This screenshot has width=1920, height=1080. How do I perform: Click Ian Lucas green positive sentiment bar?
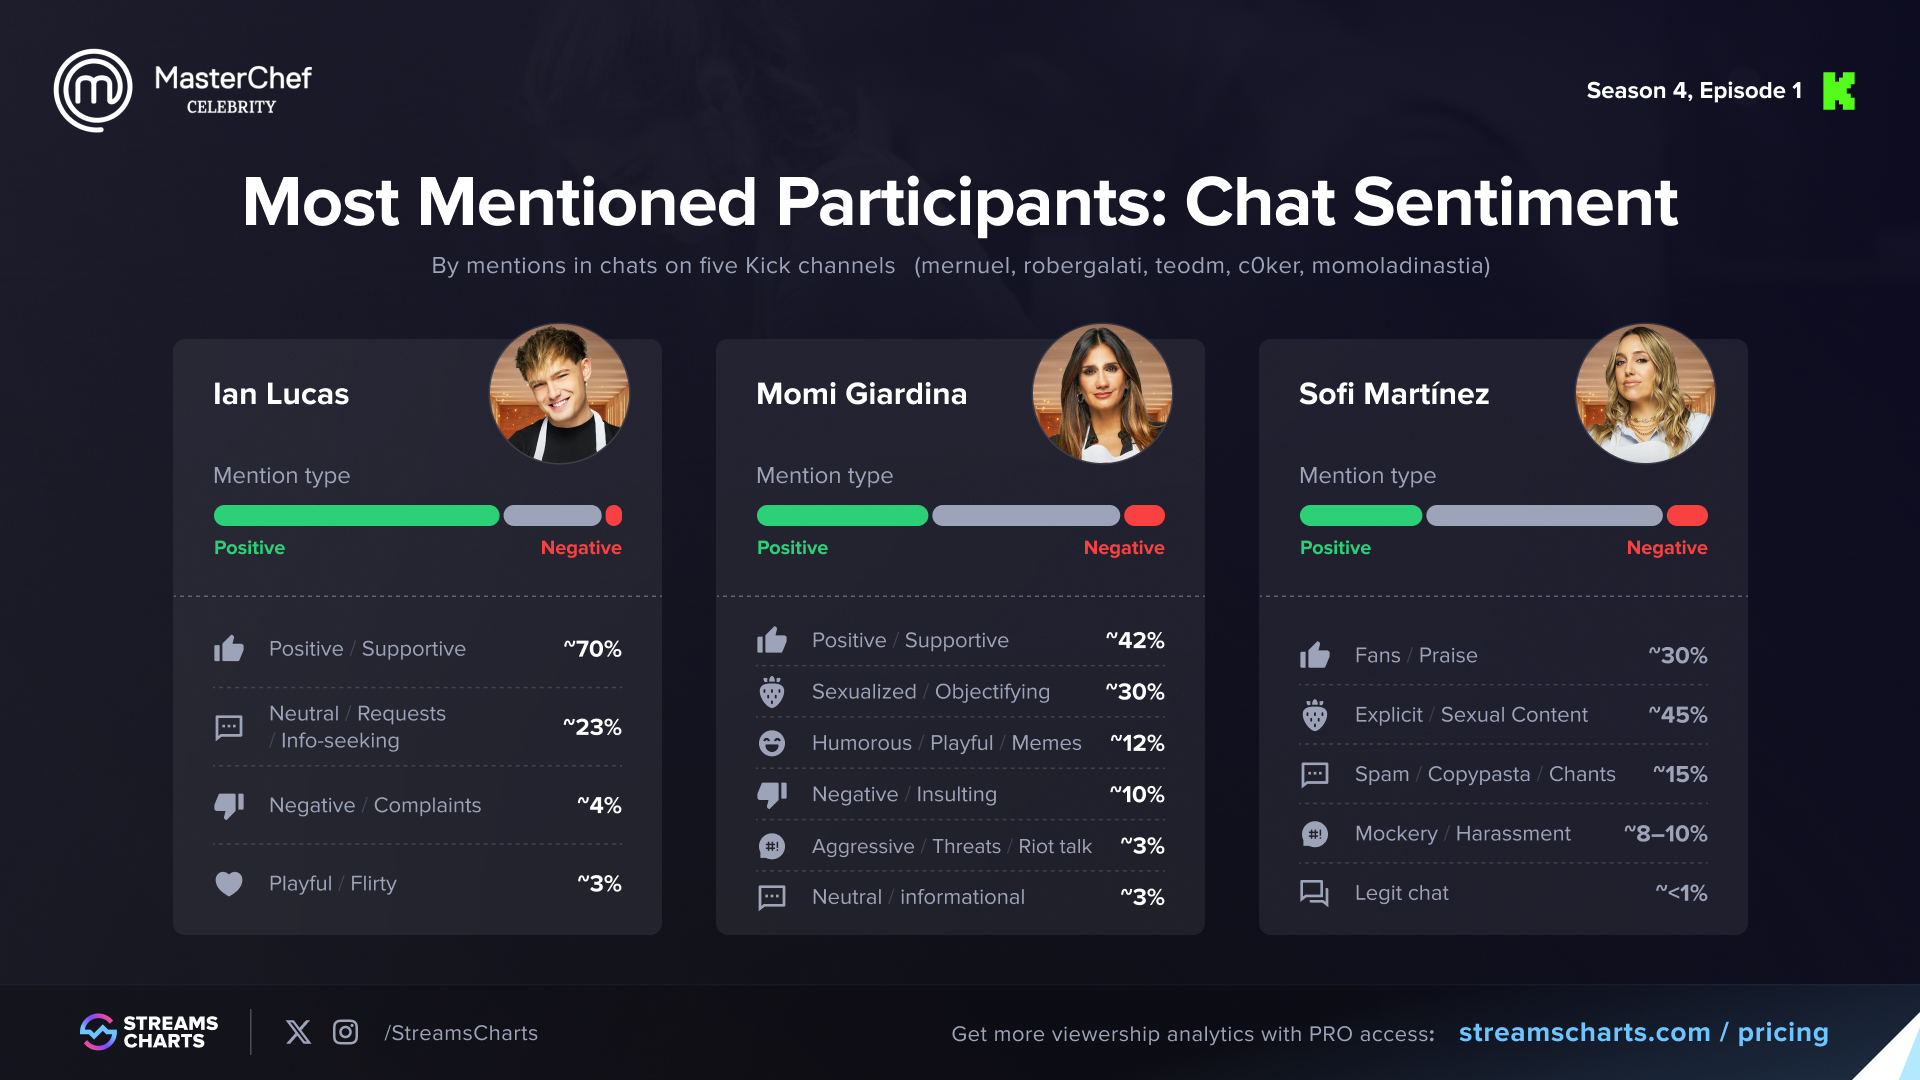coord(356,516)
